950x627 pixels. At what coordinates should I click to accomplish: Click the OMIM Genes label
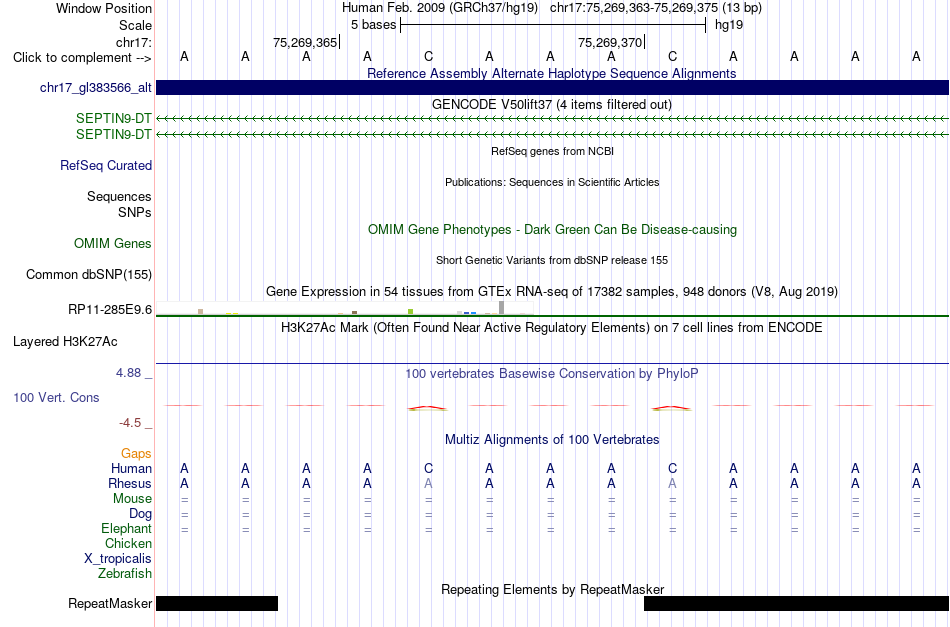point(113,244)
